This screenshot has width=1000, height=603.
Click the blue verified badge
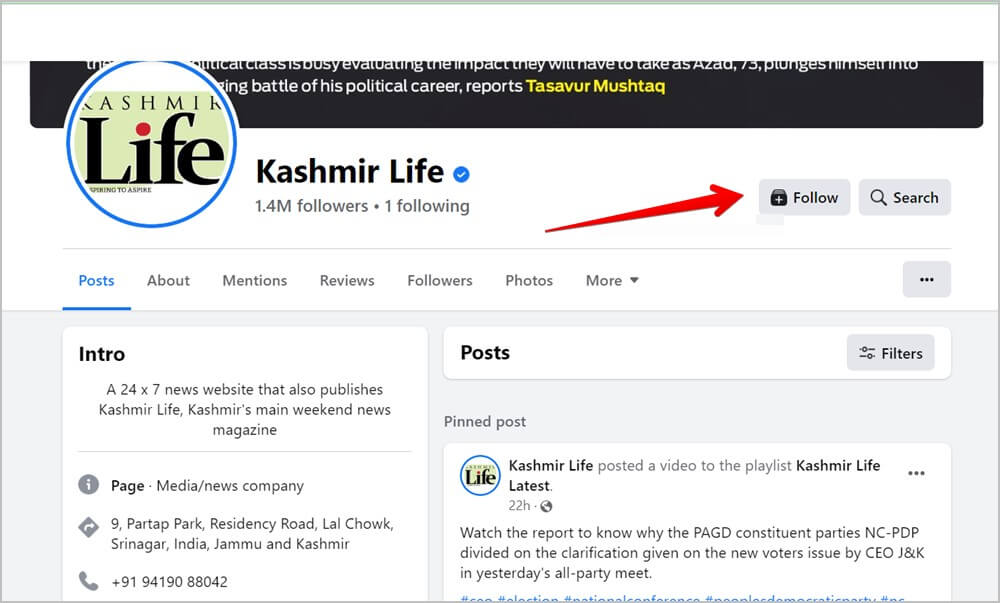click(461, 174)
